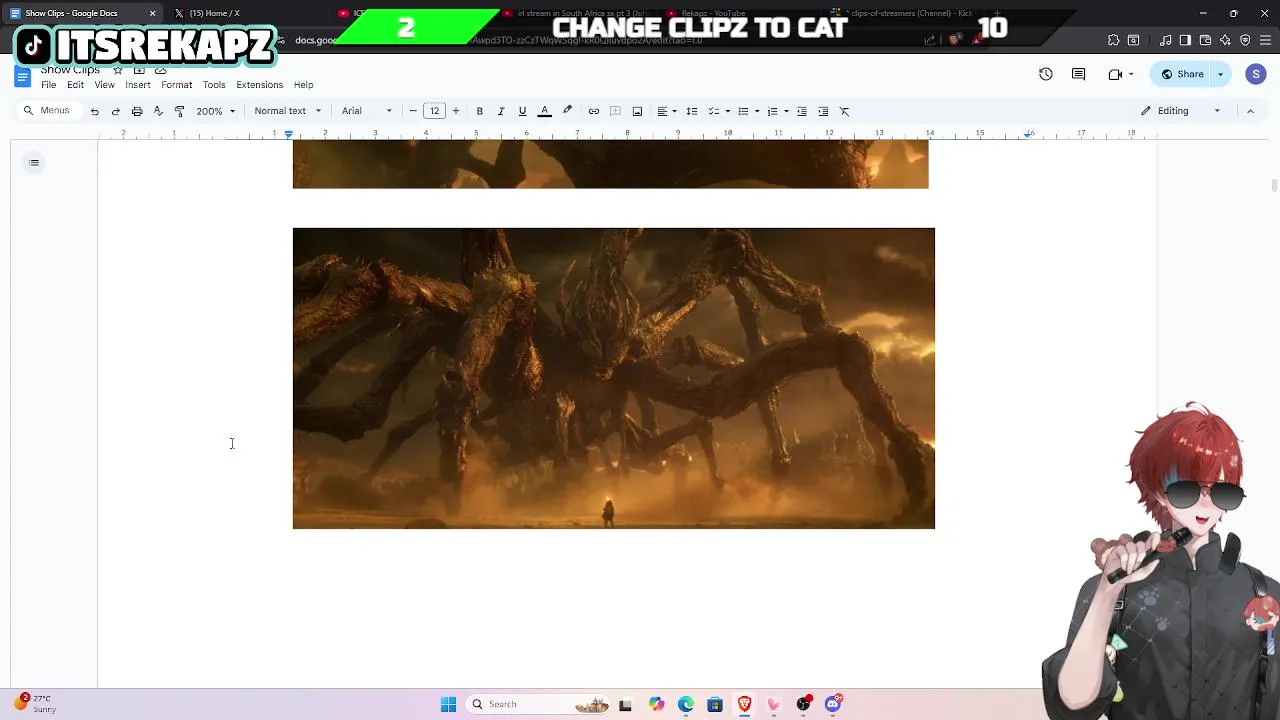Open the S account avatar
Viewport: 1280px width, 720px height.
tap(1256, 74)
